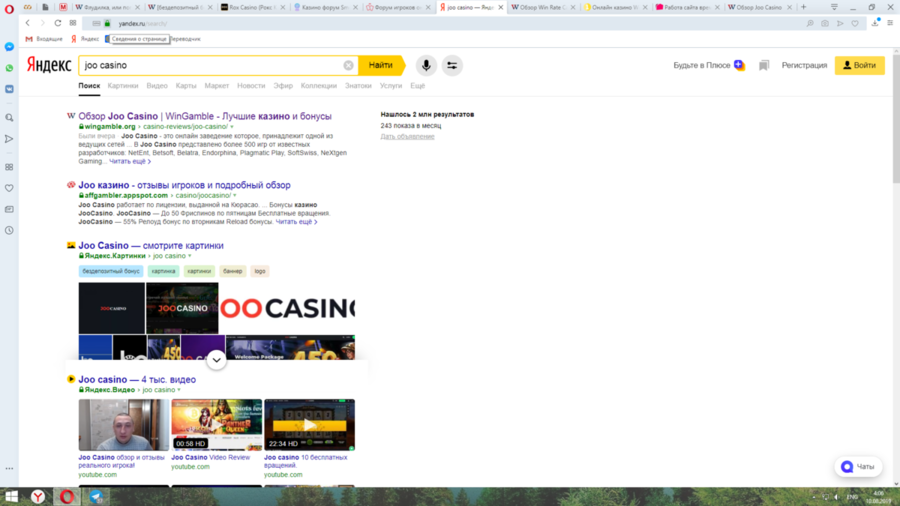Open wingamble.org result dropdown arrow

coord(232,127)
